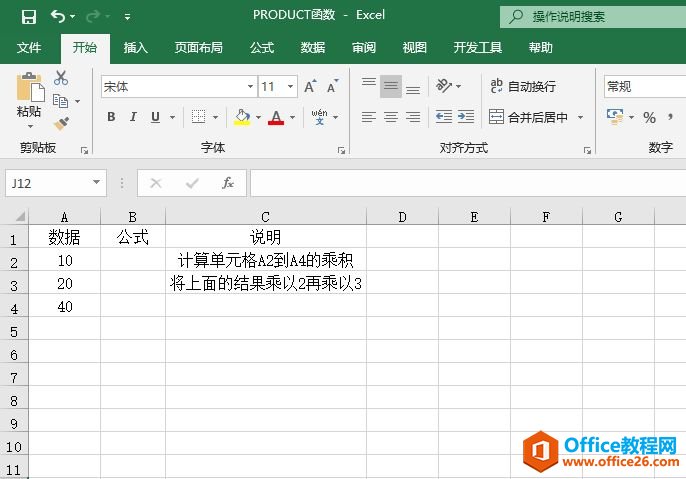This screenshot has width=686, height=479.
Task: Toggle Italic formatting
Action: (133, 117)
